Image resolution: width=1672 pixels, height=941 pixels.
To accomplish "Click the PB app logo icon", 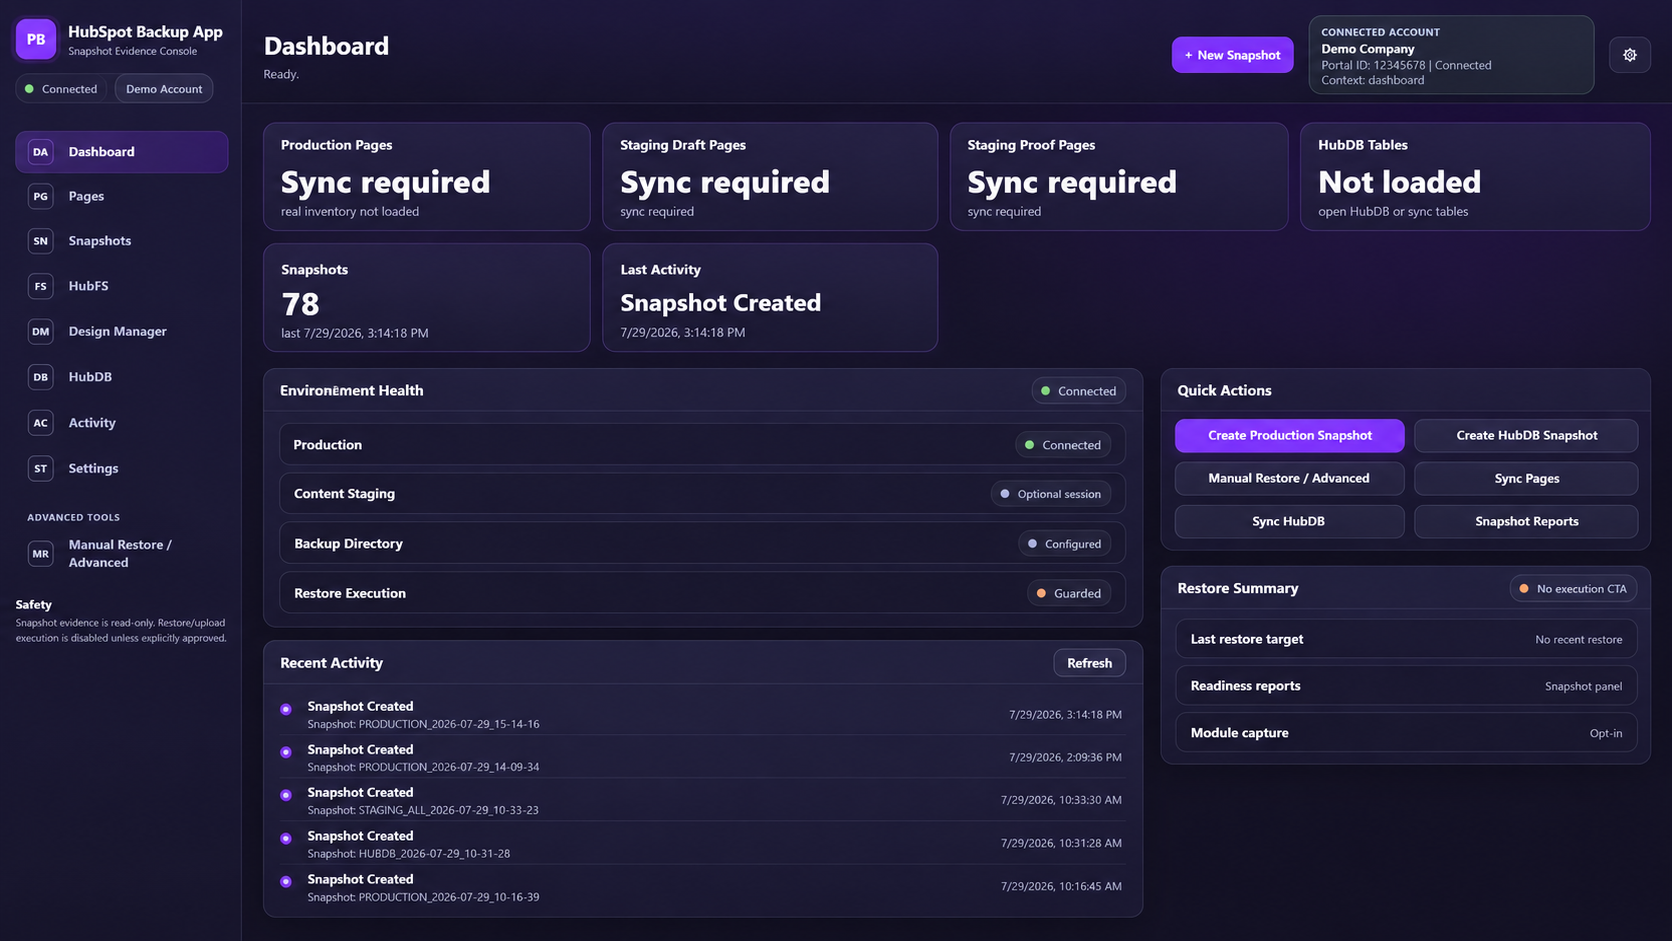I will coord(36,39).
